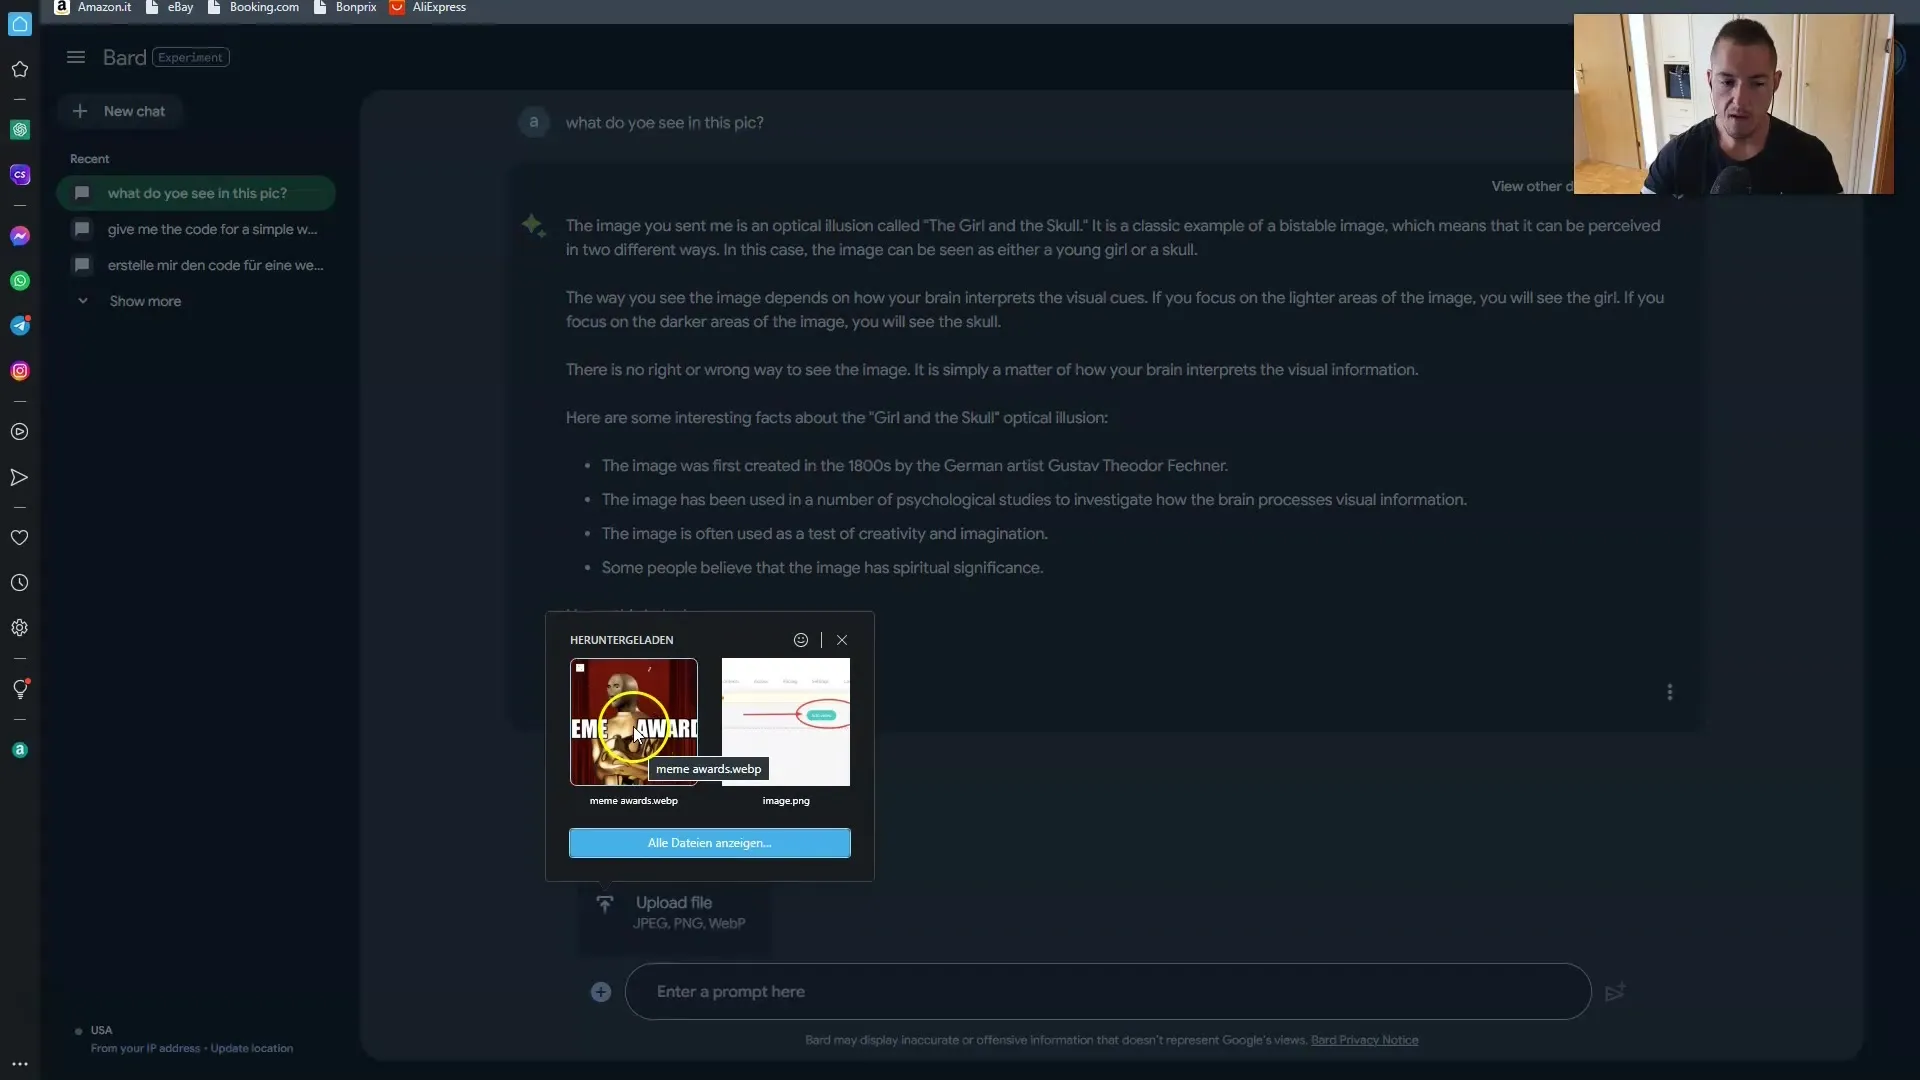1920x1080 pixels.
Task: Toggle the Bard Experiment label
Action: point(191,57)
